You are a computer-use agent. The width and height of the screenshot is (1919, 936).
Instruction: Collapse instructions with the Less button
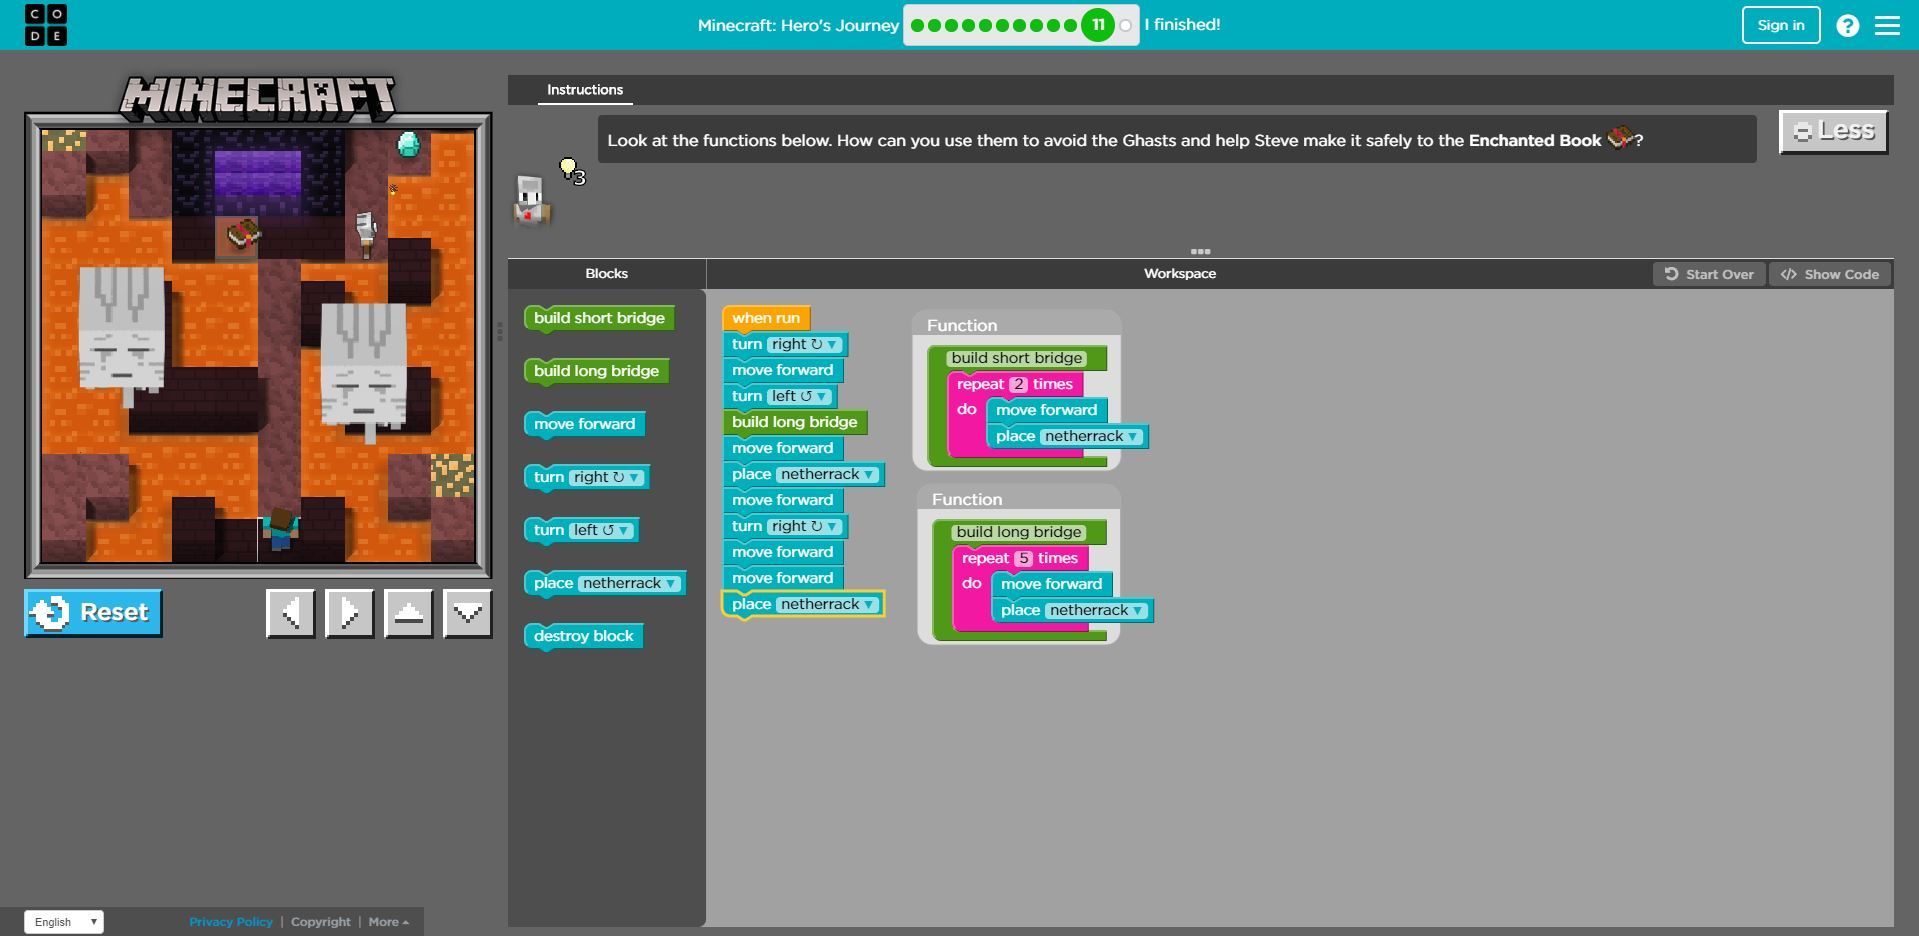[1833, 131]
